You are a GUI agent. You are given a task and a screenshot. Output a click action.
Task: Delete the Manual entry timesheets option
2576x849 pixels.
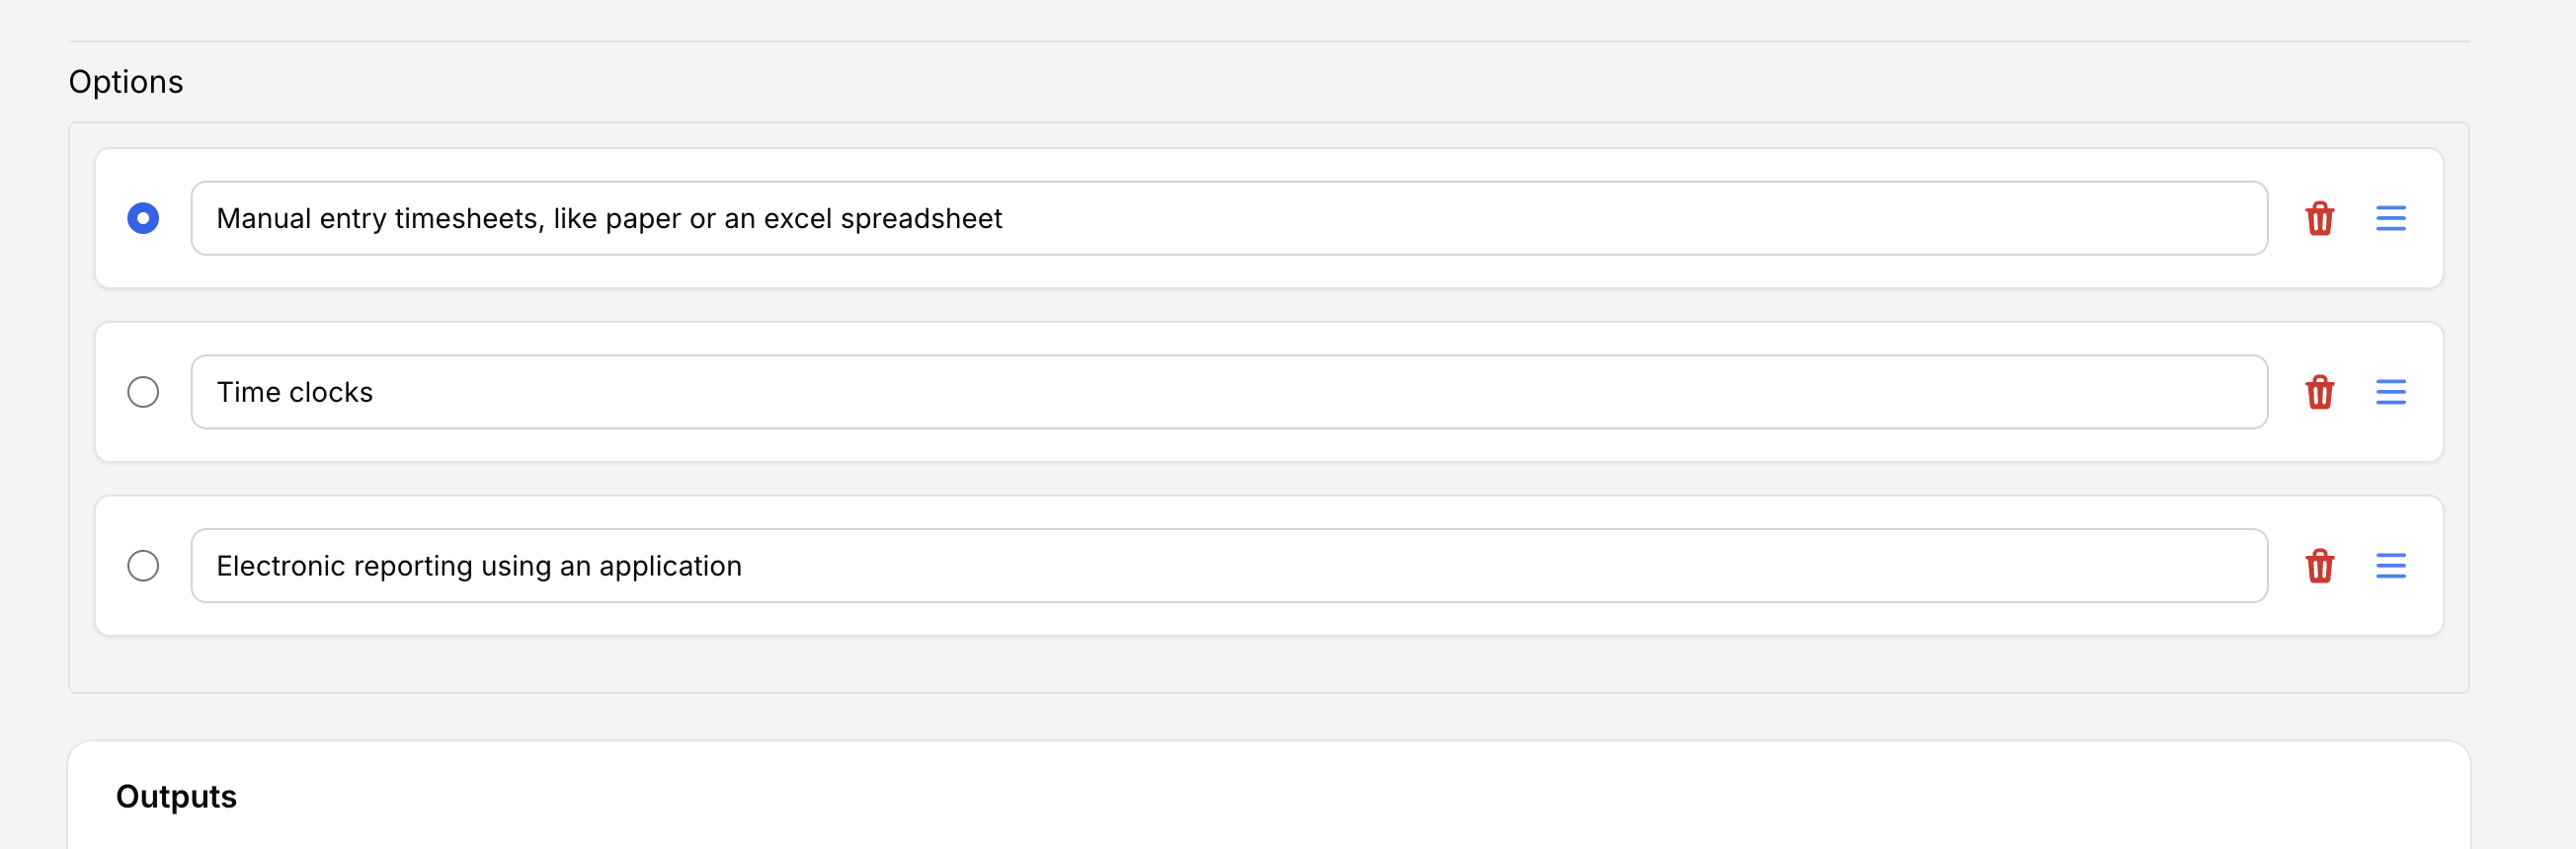pyautogui.click(x=2319, y=218)
